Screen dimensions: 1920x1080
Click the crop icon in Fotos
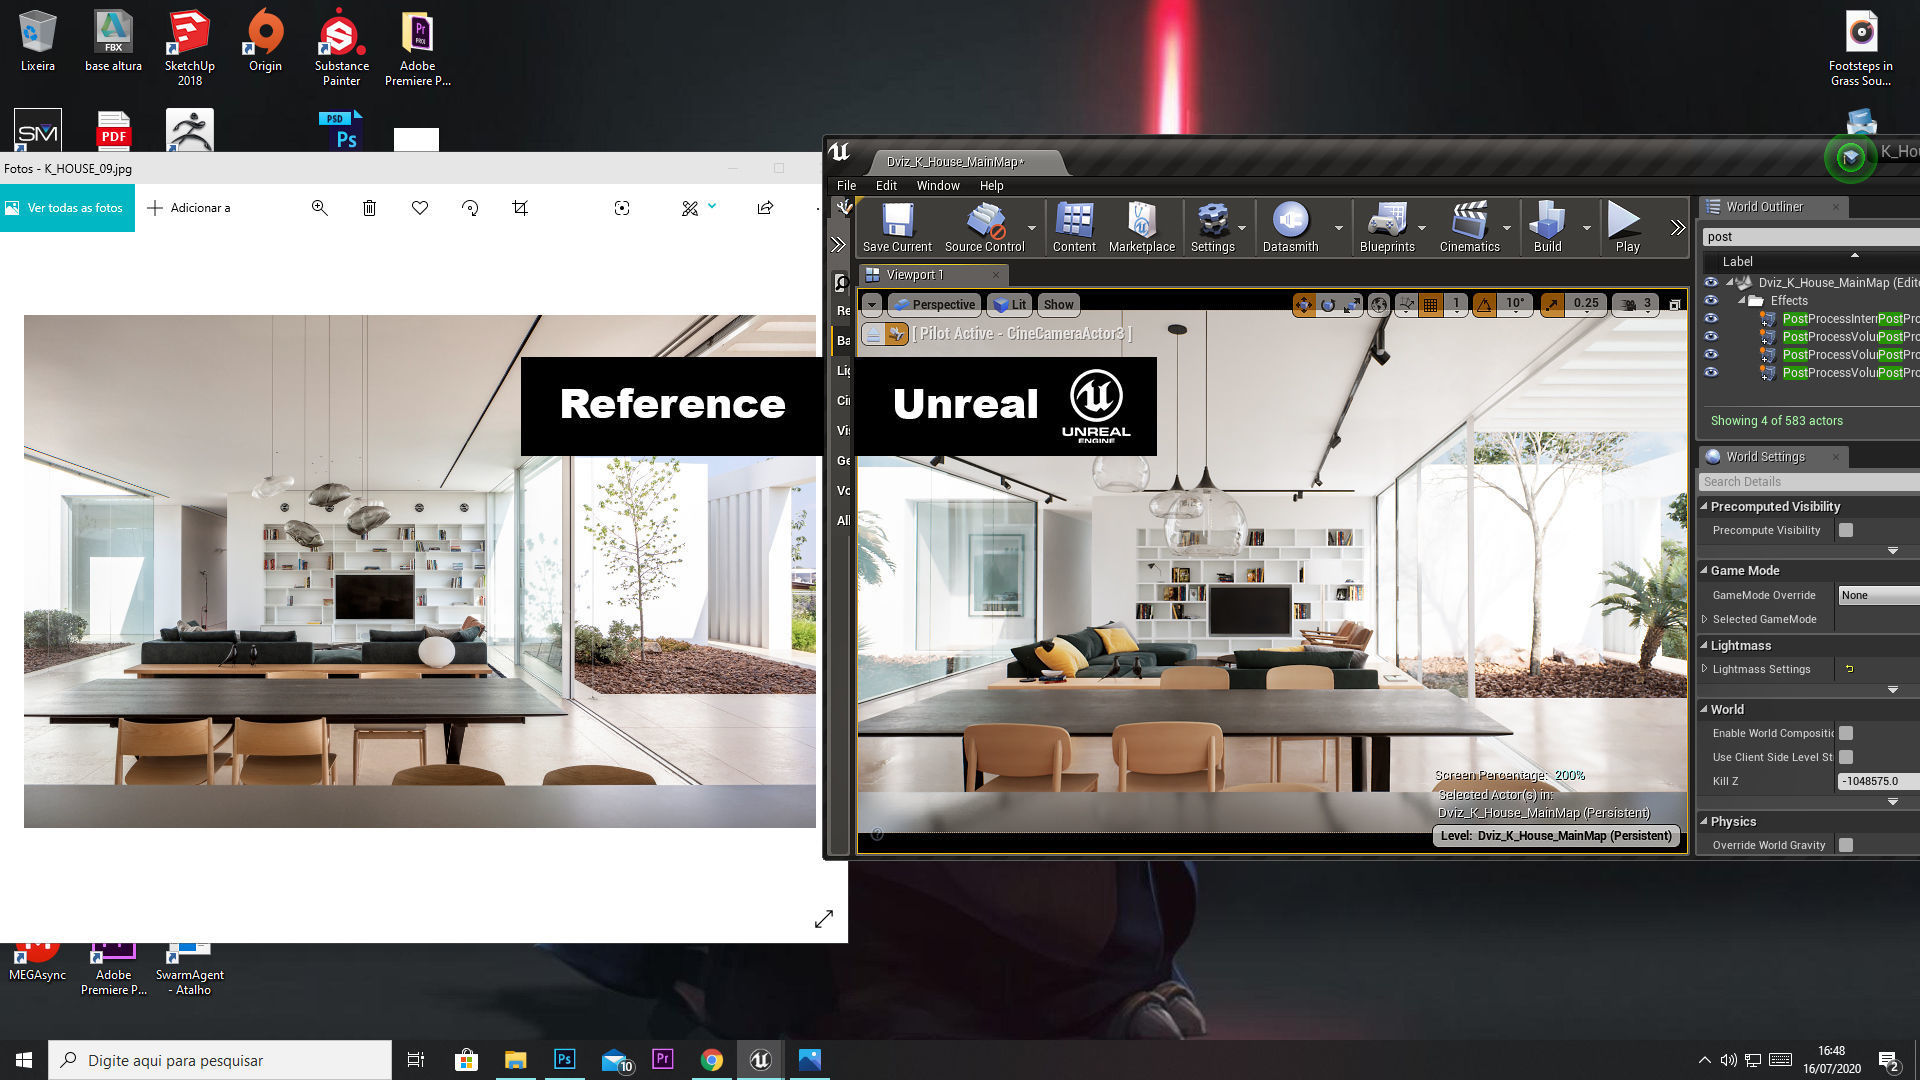520,208
